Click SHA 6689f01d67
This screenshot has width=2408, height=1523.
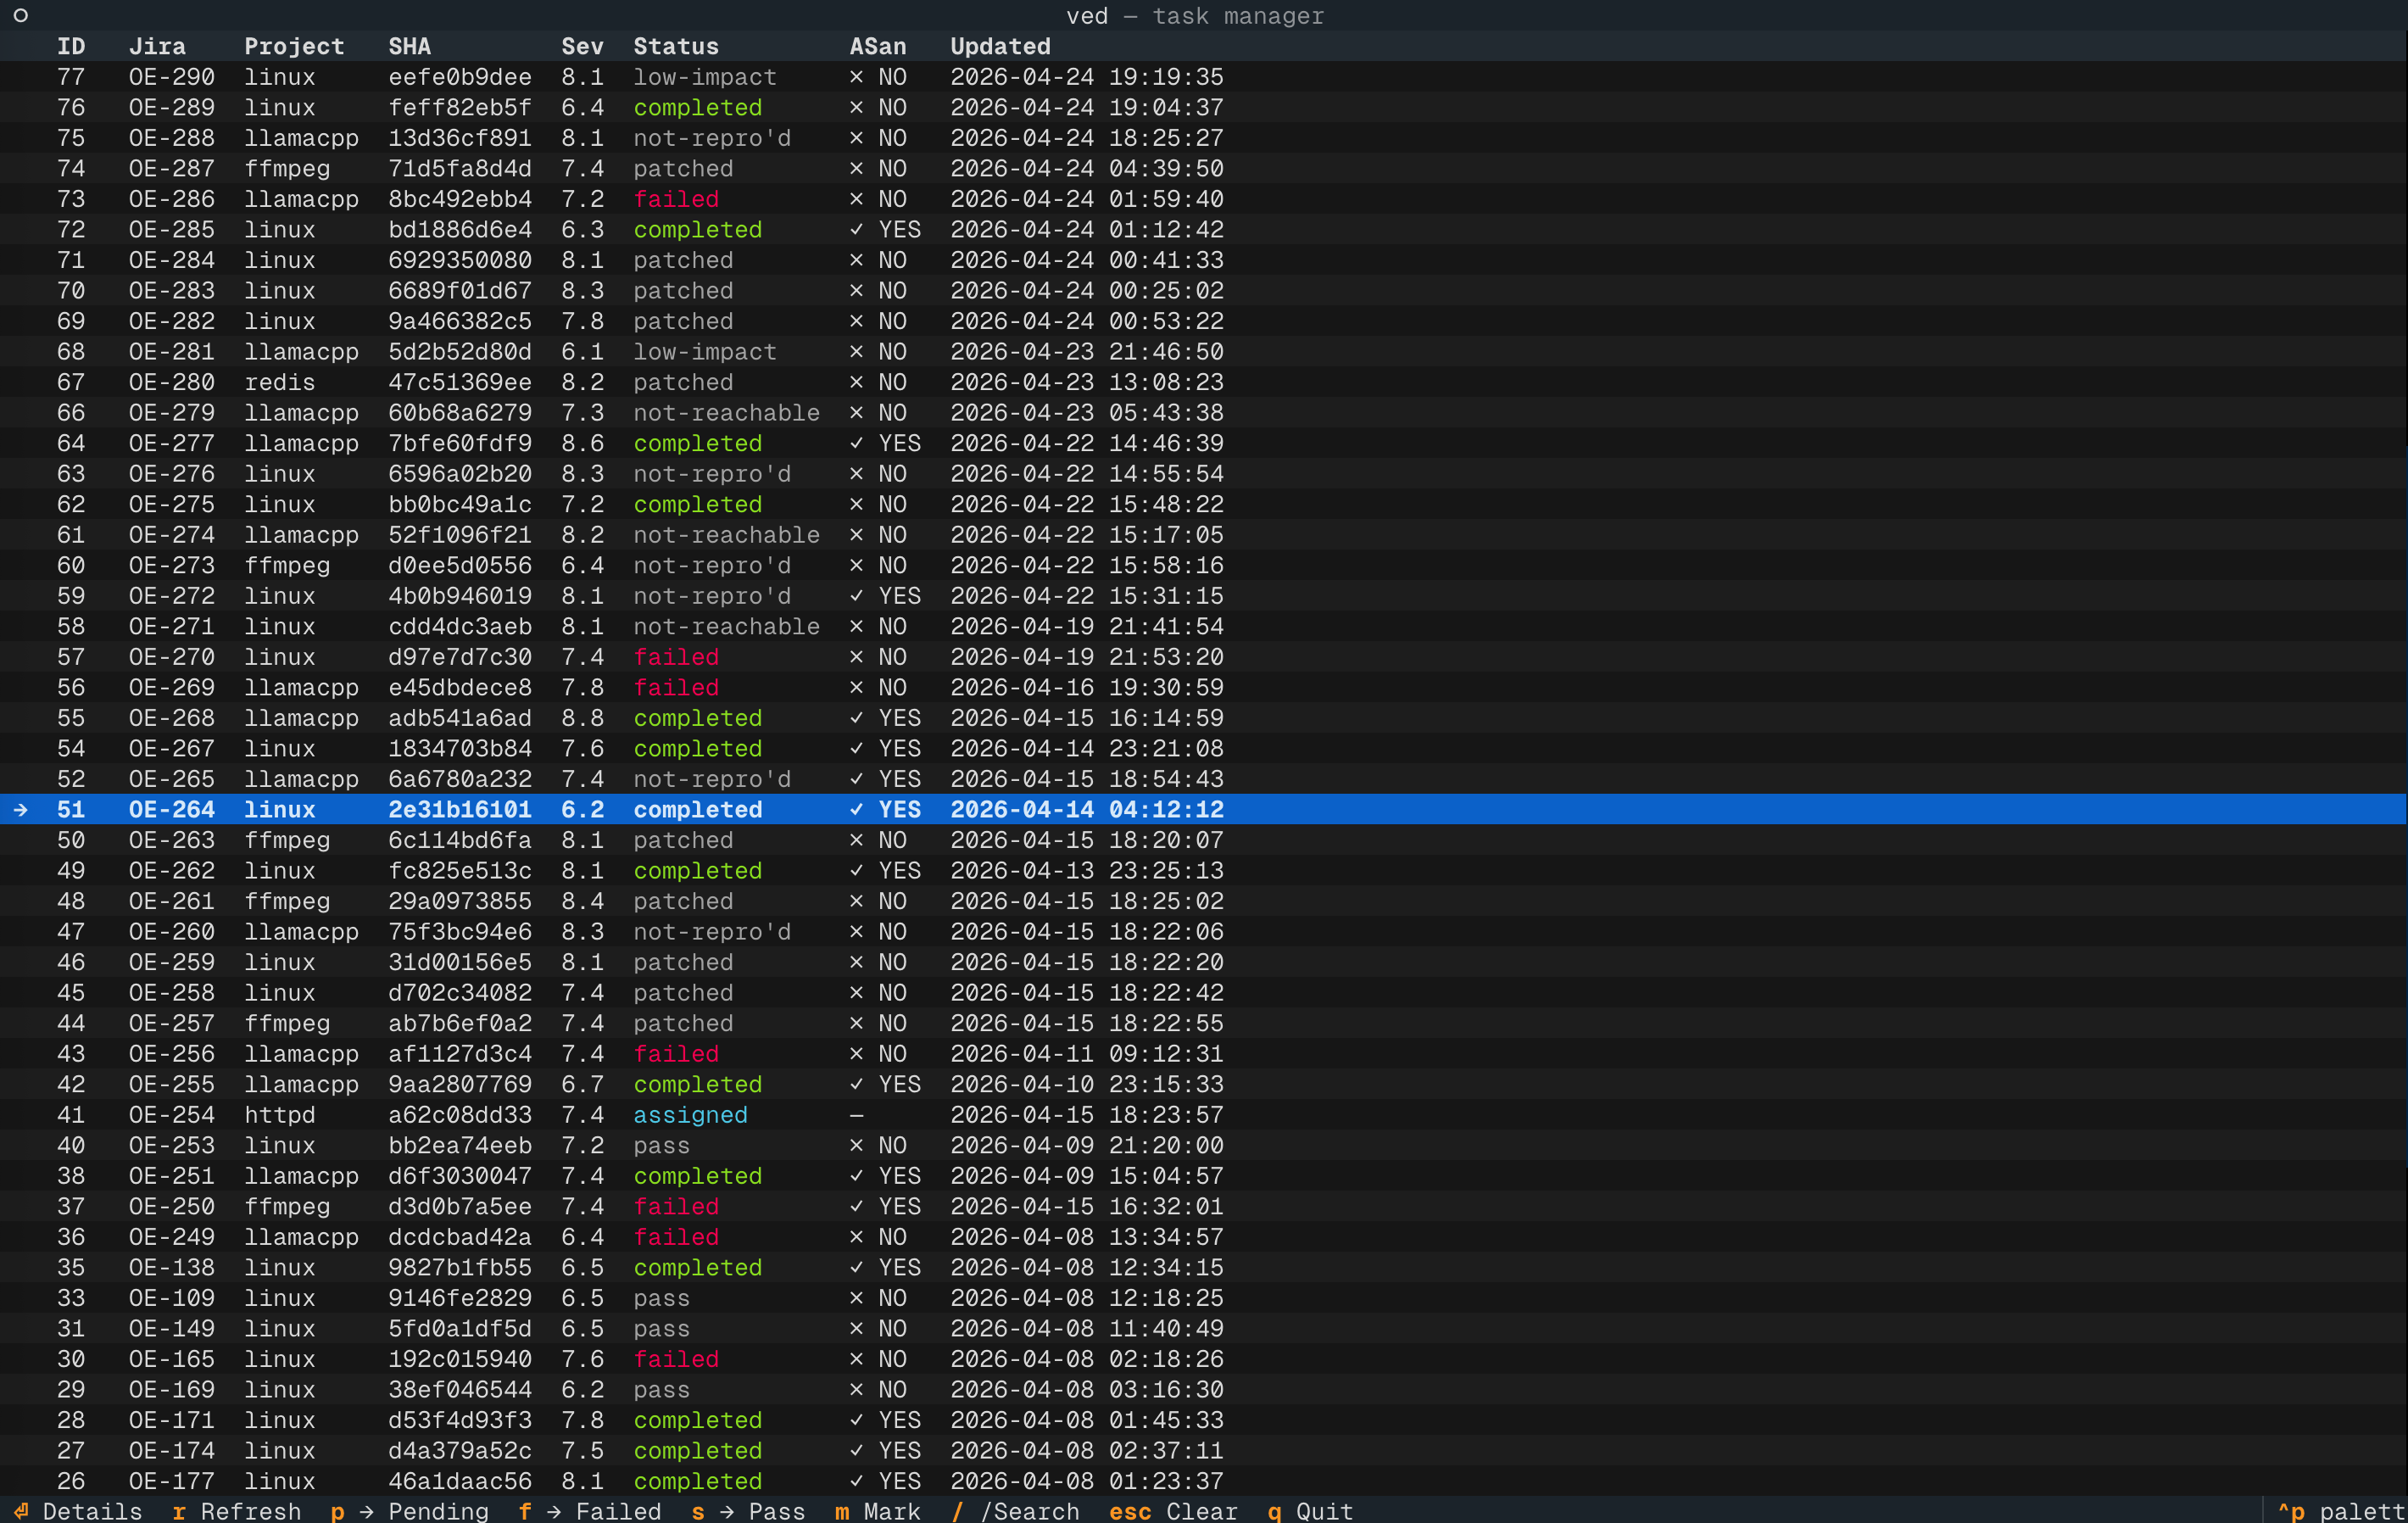click(460, 290)
